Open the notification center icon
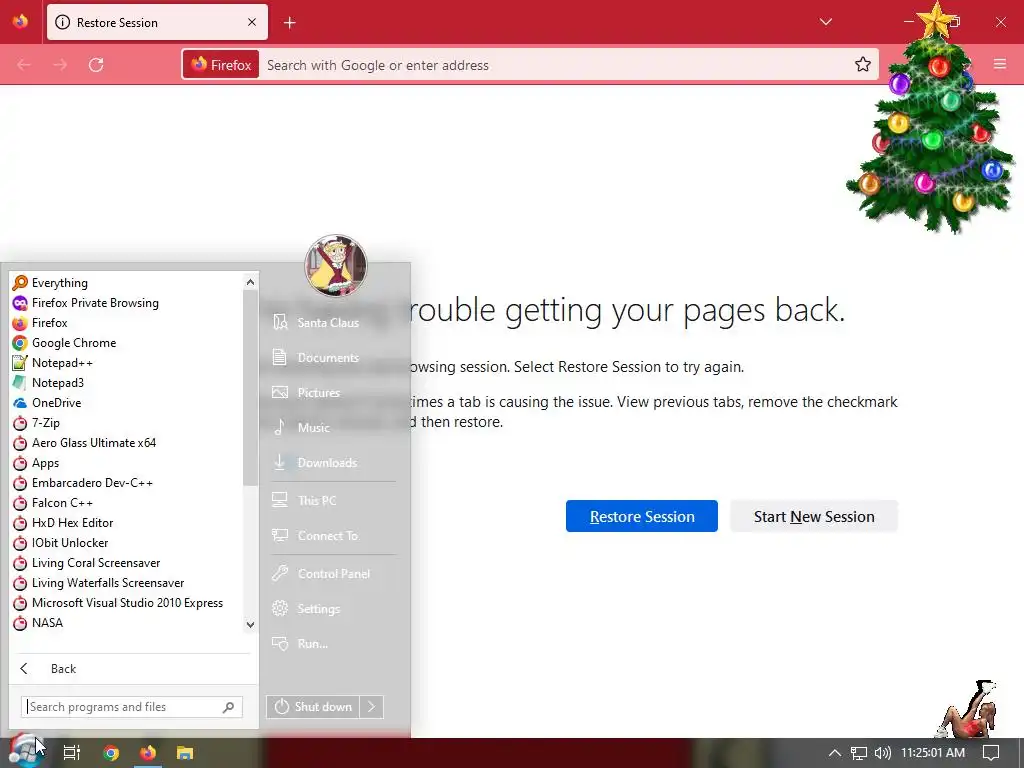The width and height of the screenshot is (1024, 768). point(991,753)
